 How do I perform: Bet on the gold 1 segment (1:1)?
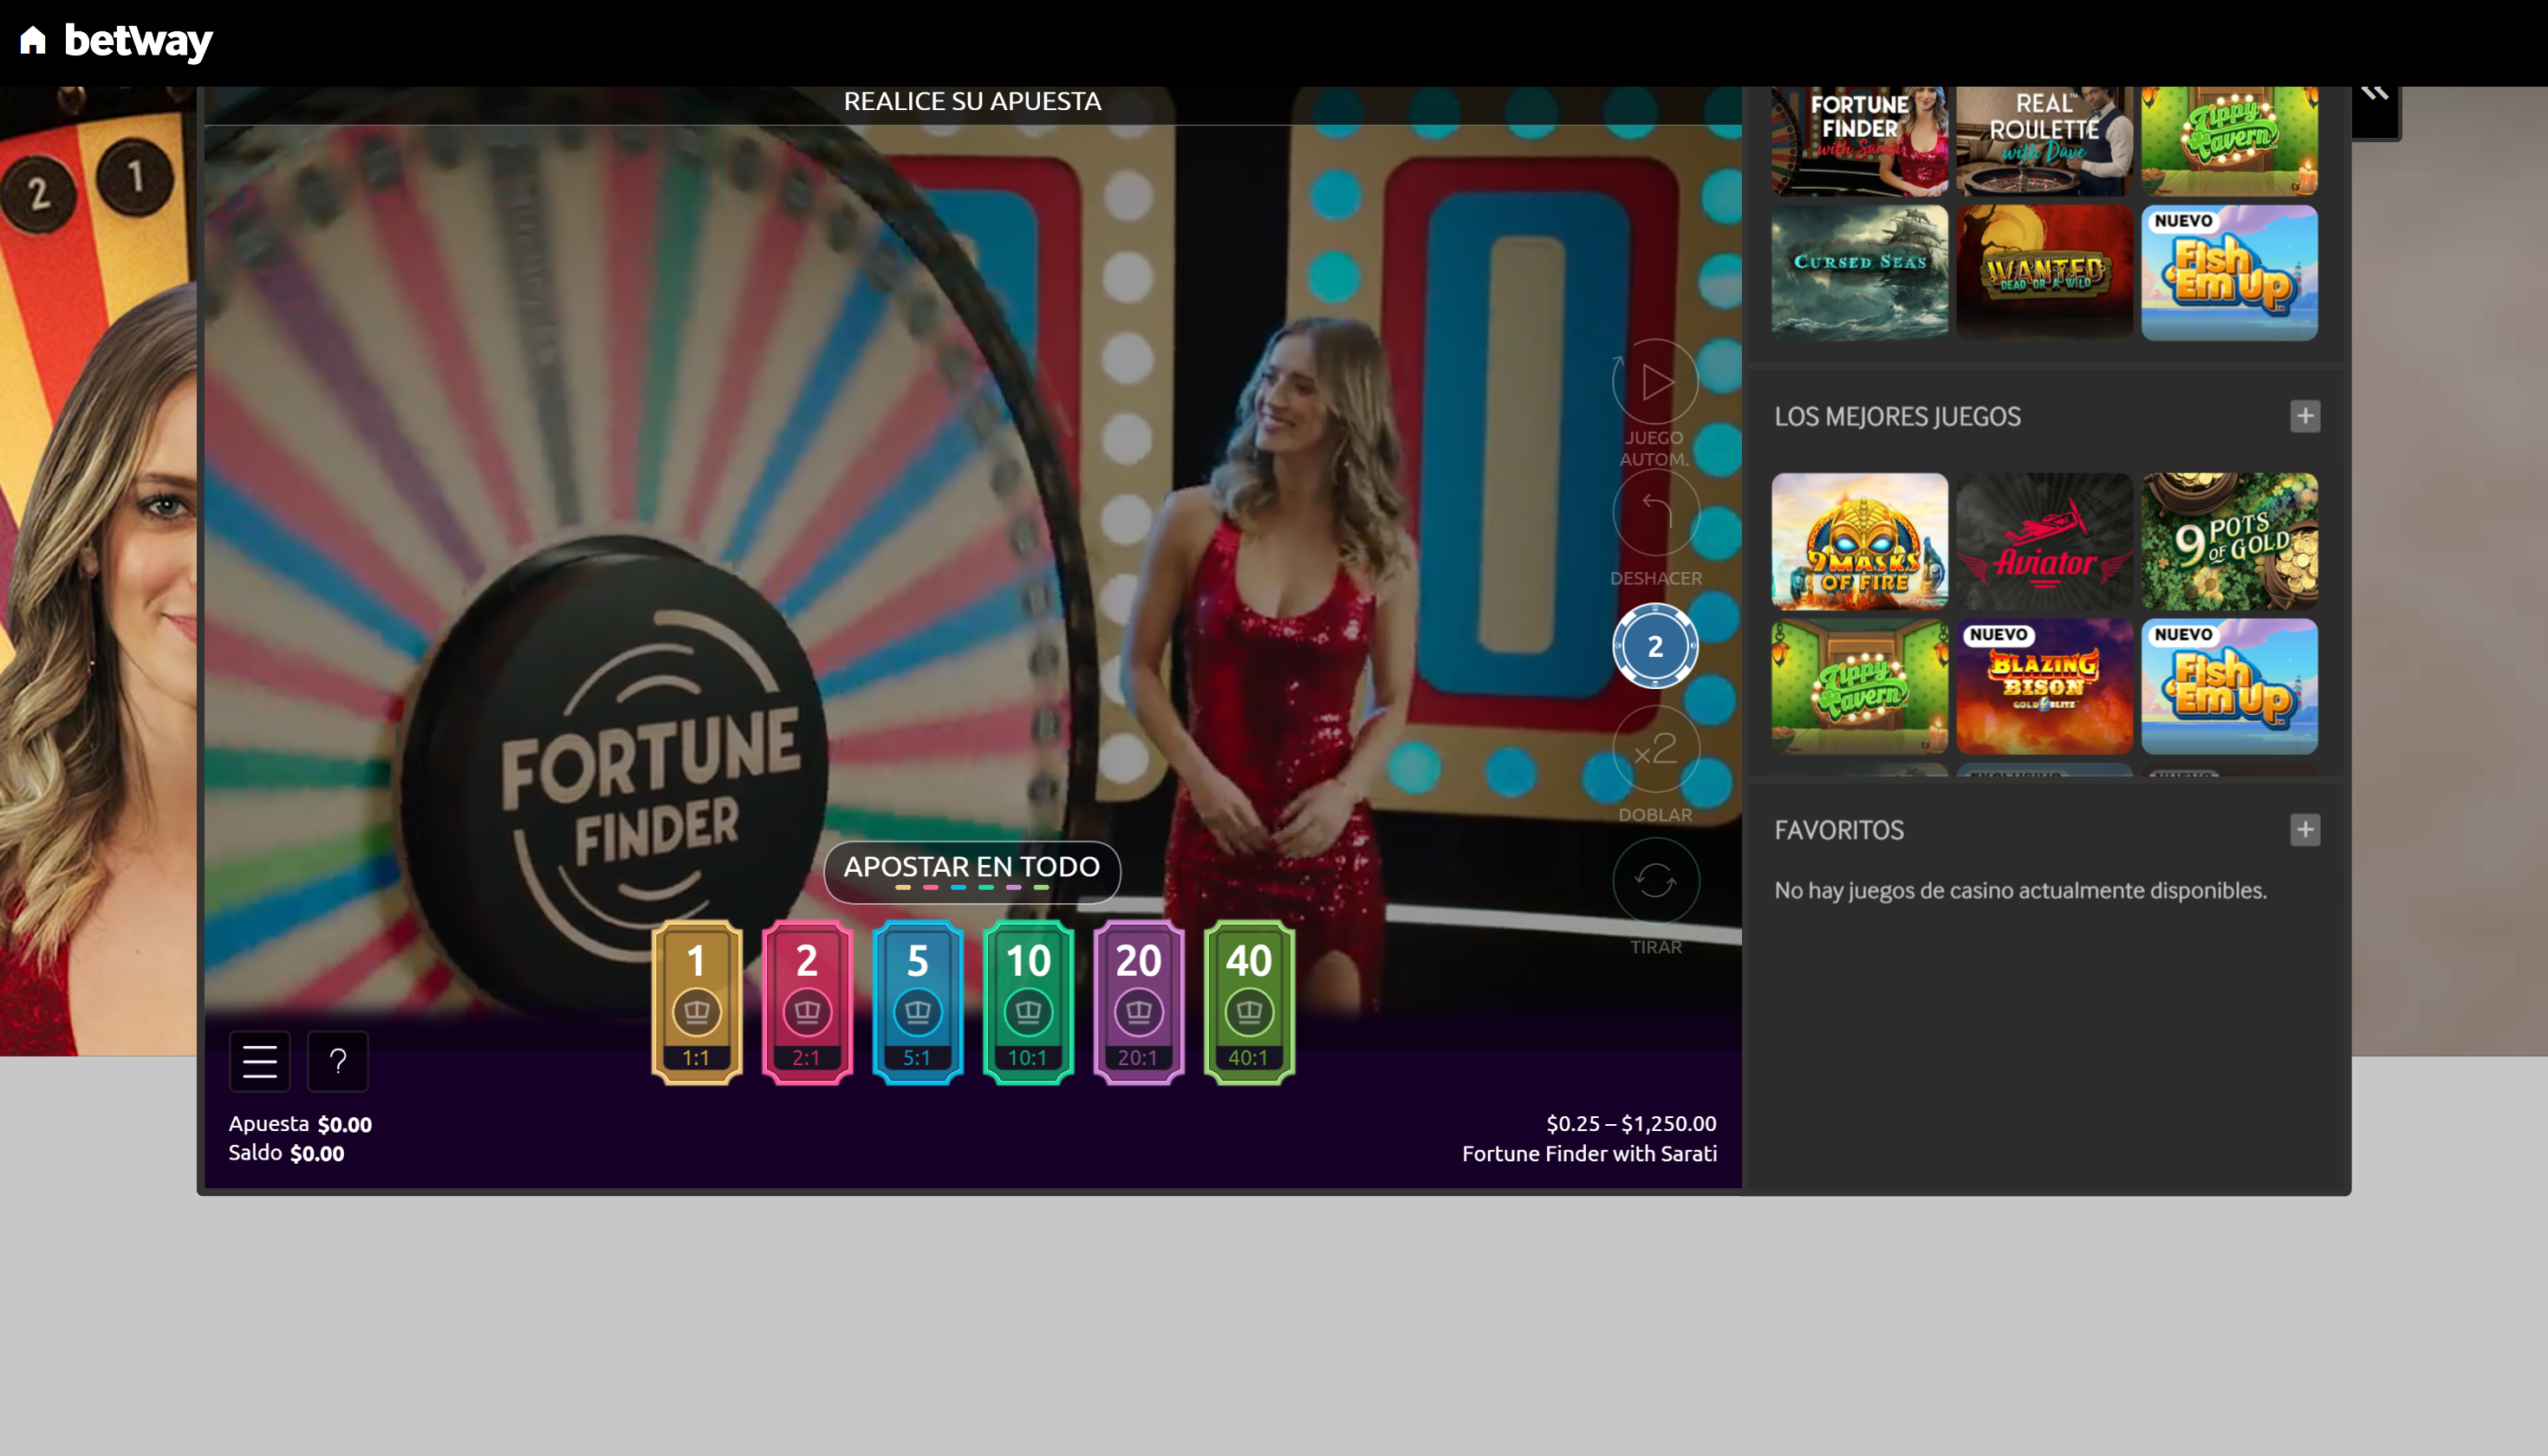(697, 1002)
